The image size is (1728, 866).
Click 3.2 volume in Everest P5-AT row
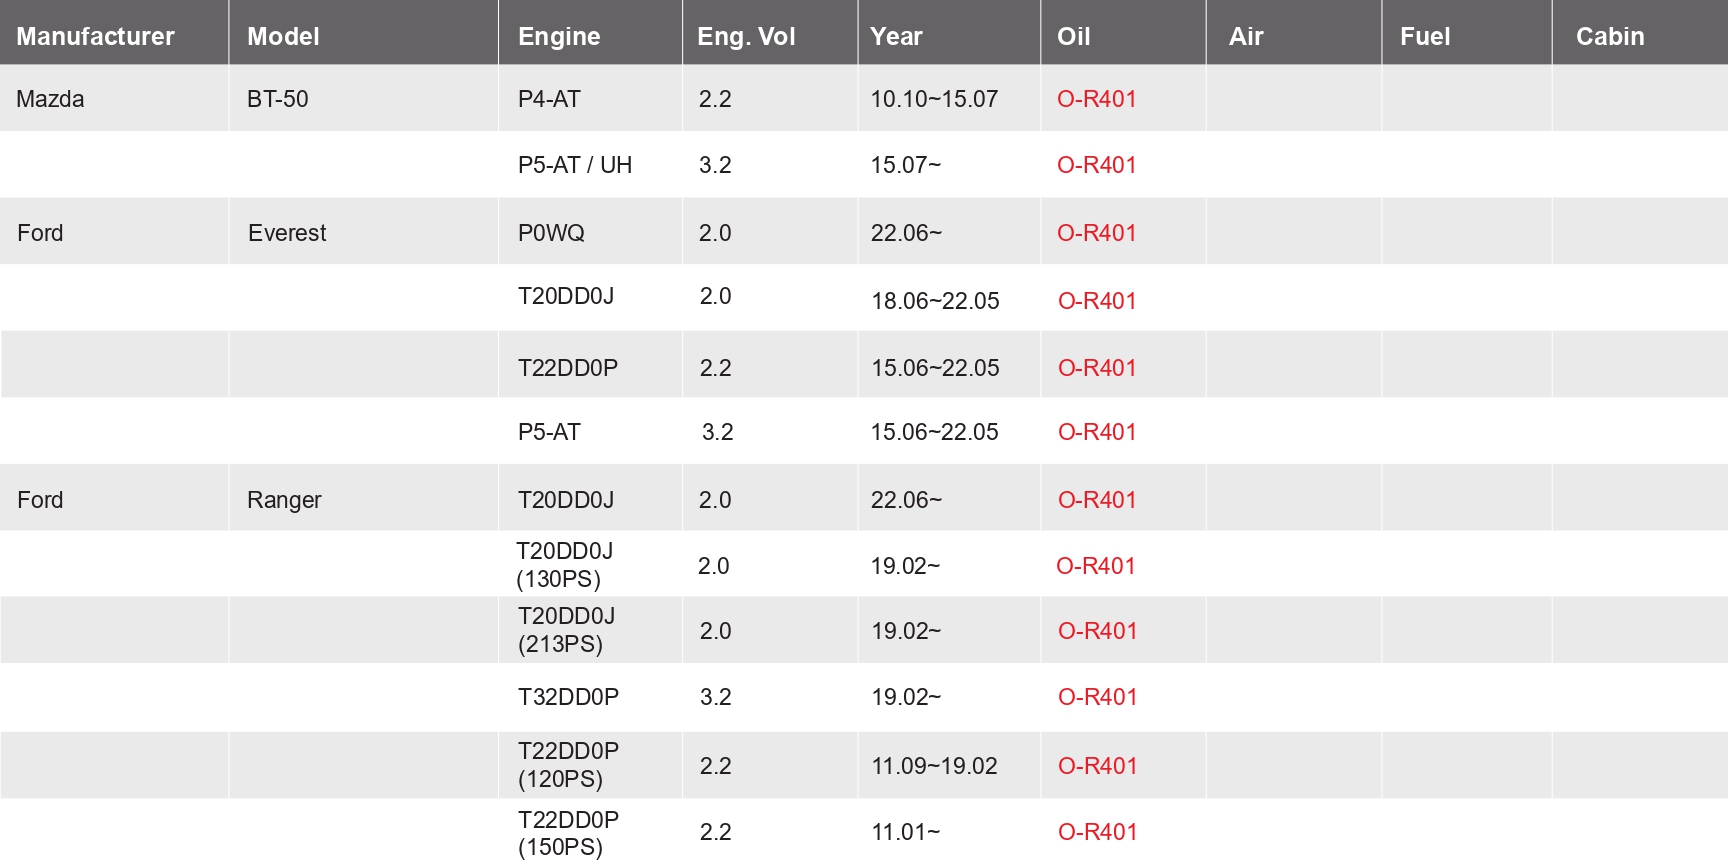[718, 432]
